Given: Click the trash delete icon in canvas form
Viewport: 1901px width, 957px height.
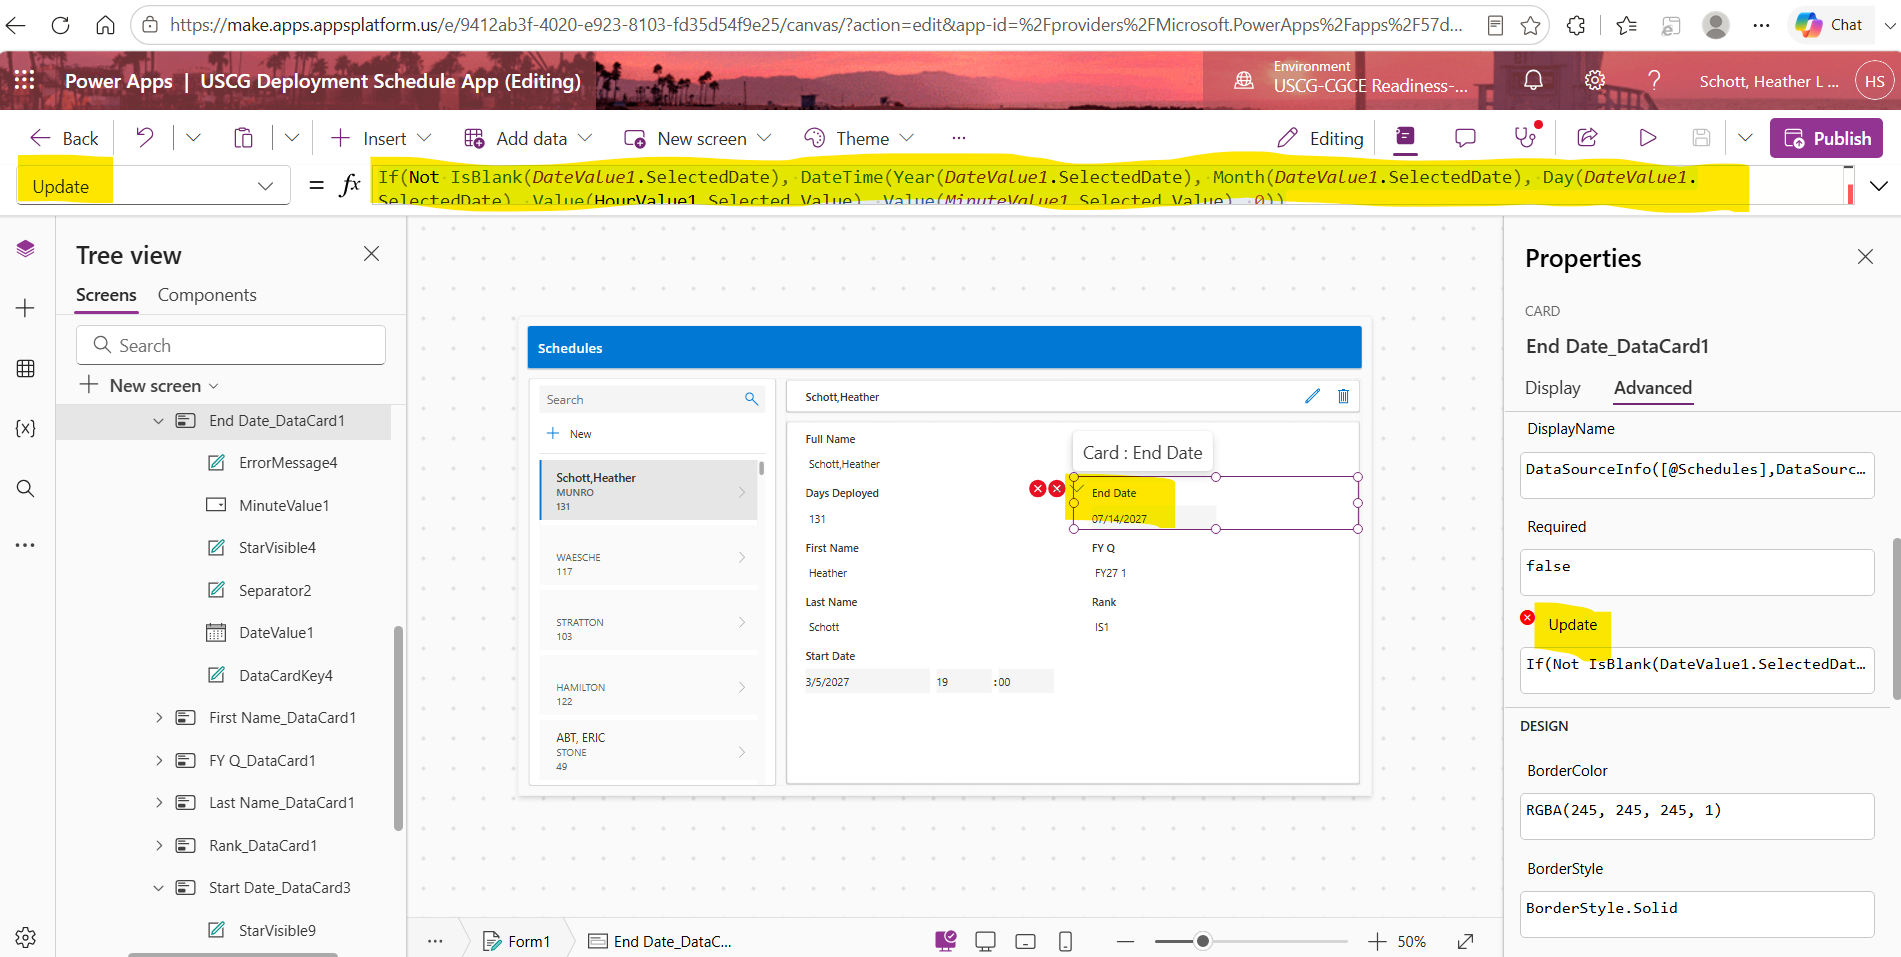Looking at the screenshot, I should pos(1343,396).
